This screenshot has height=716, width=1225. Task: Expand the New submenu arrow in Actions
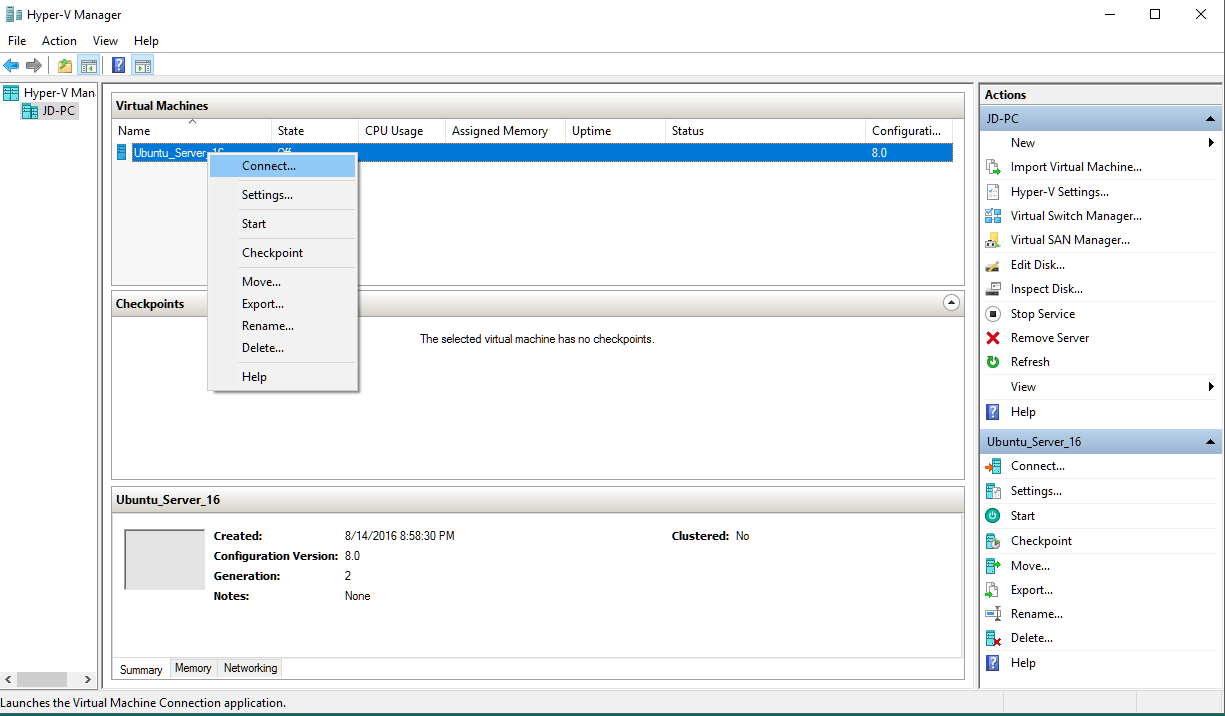[1211, 143]
